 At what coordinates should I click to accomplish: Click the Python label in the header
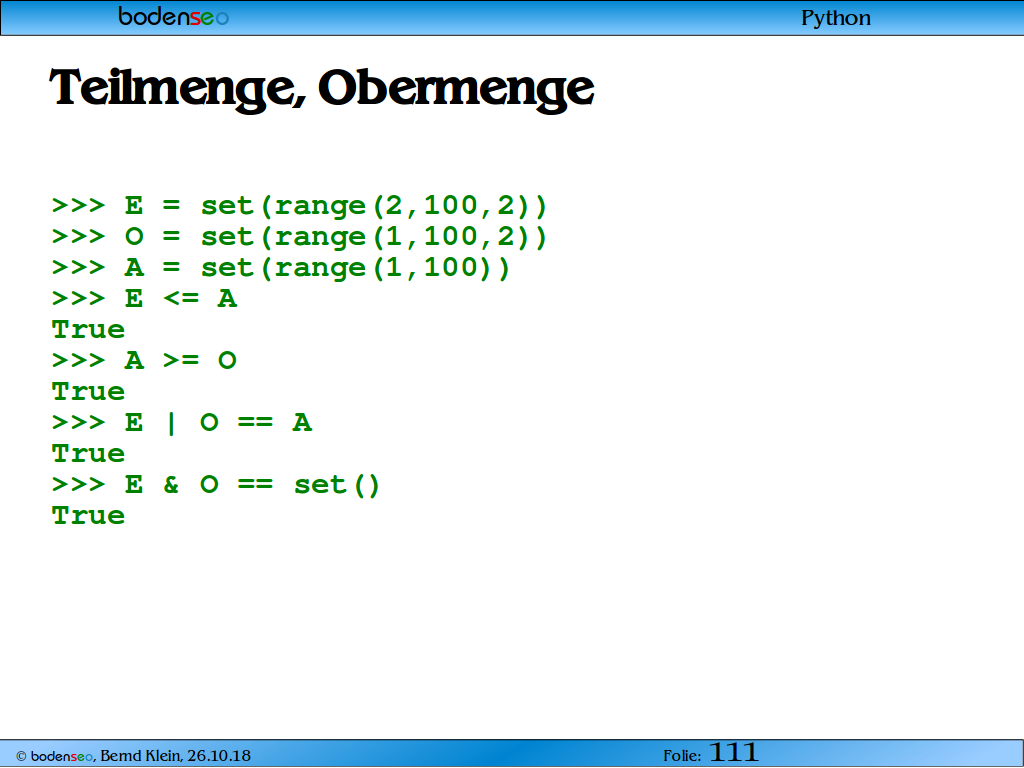click(836, 18)
